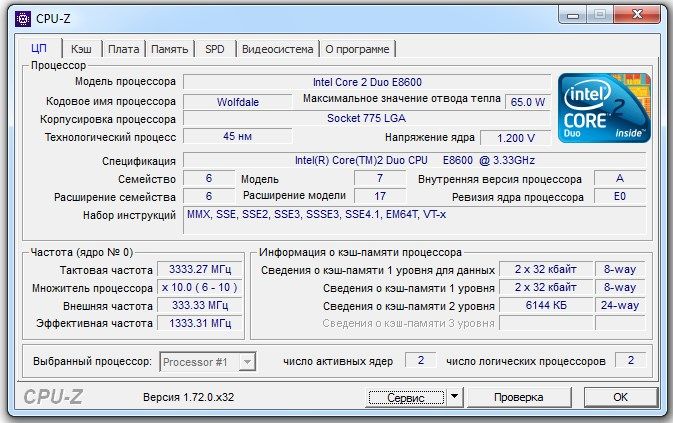The image size is (673, 423).
Task: Open the Кэш tab
Action: pos(81,49)
